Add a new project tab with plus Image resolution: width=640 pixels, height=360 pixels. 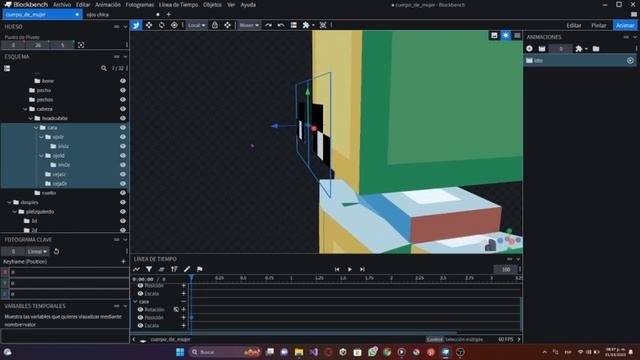coord(169,14)
